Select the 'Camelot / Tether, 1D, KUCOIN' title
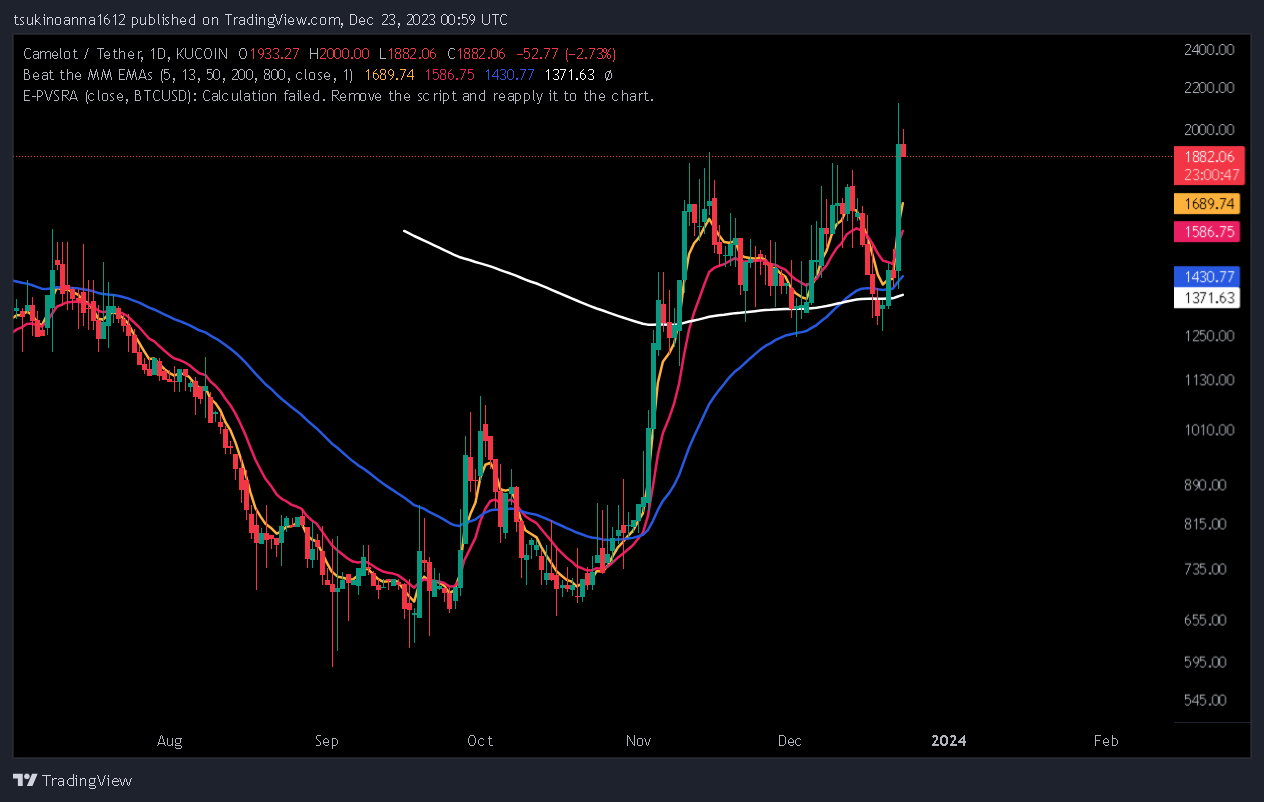The height and width of the screenshot is (802, 1264). (x=126, y=53)
